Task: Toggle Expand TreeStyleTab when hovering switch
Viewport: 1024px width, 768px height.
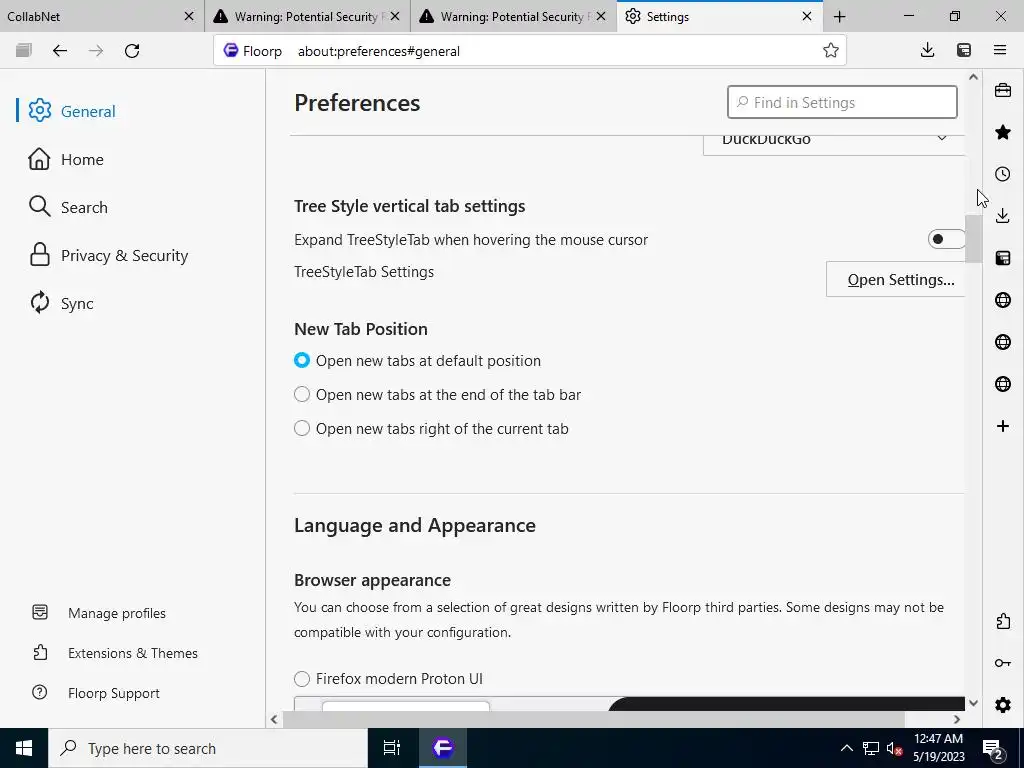Action: (946, 240)
